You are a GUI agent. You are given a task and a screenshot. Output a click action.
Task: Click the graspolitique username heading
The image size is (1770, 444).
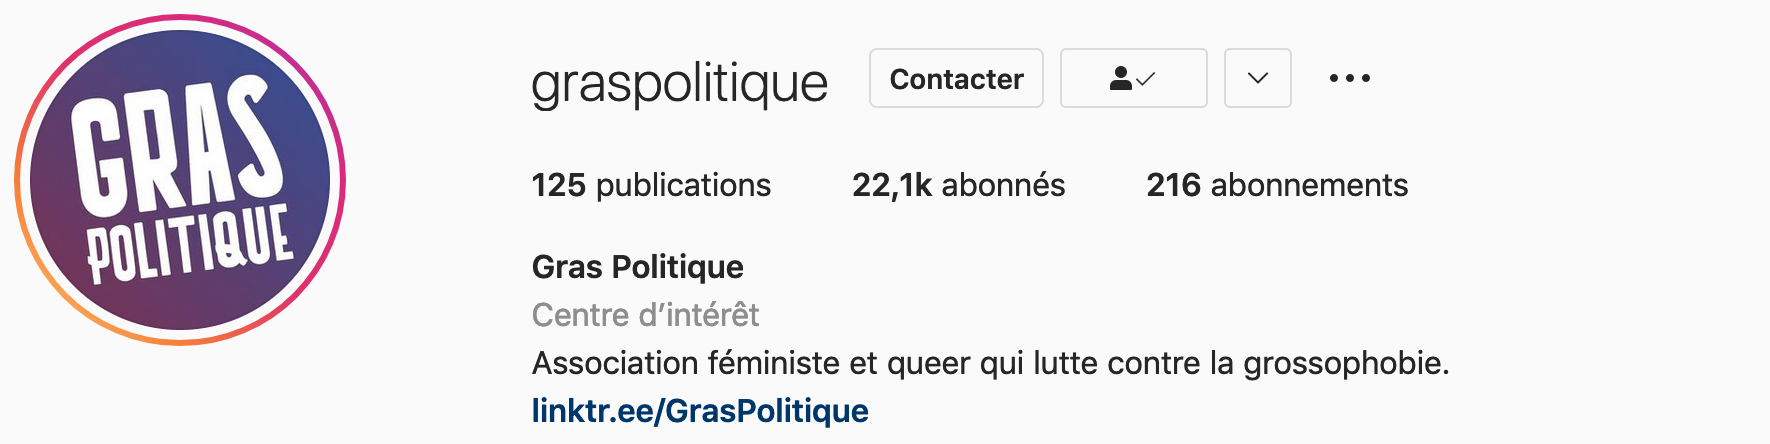click(680, 82)
